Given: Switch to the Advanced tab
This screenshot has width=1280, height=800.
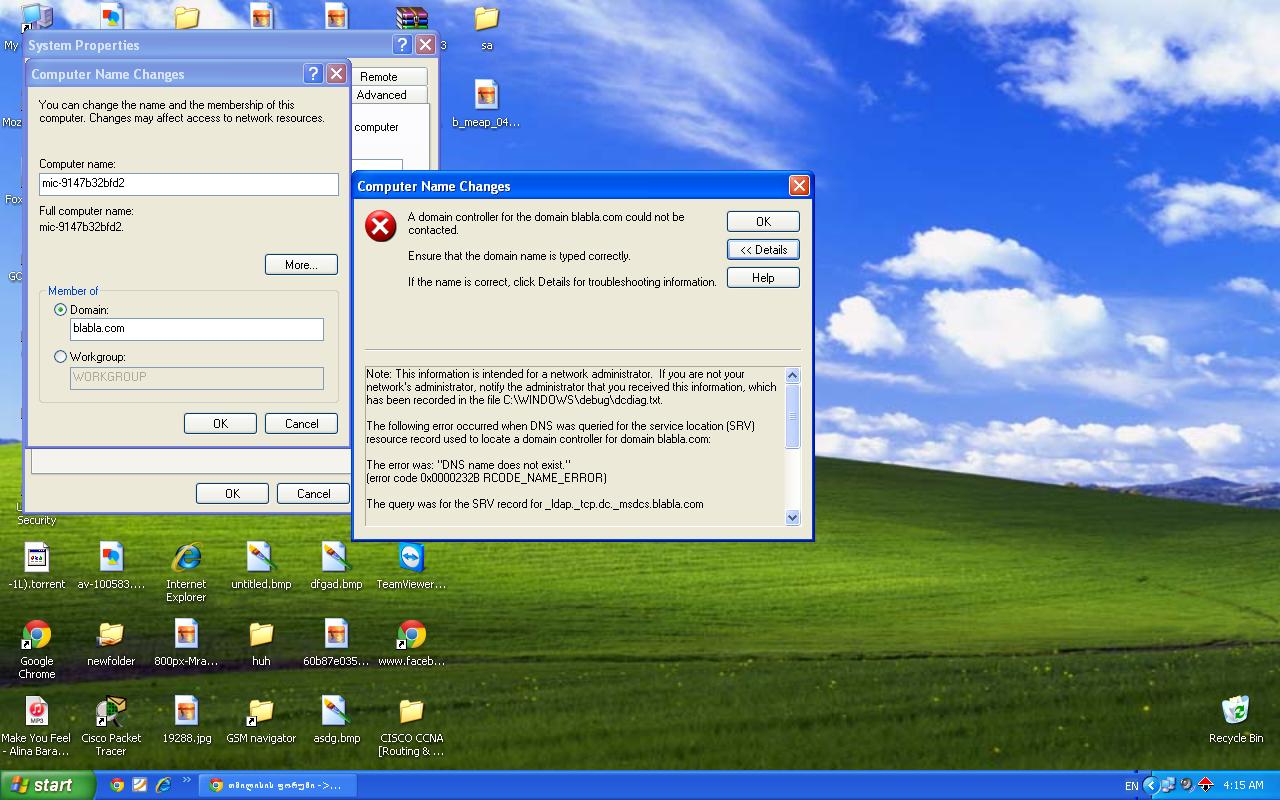Looking at the screenshot, I should click(388, 94).
